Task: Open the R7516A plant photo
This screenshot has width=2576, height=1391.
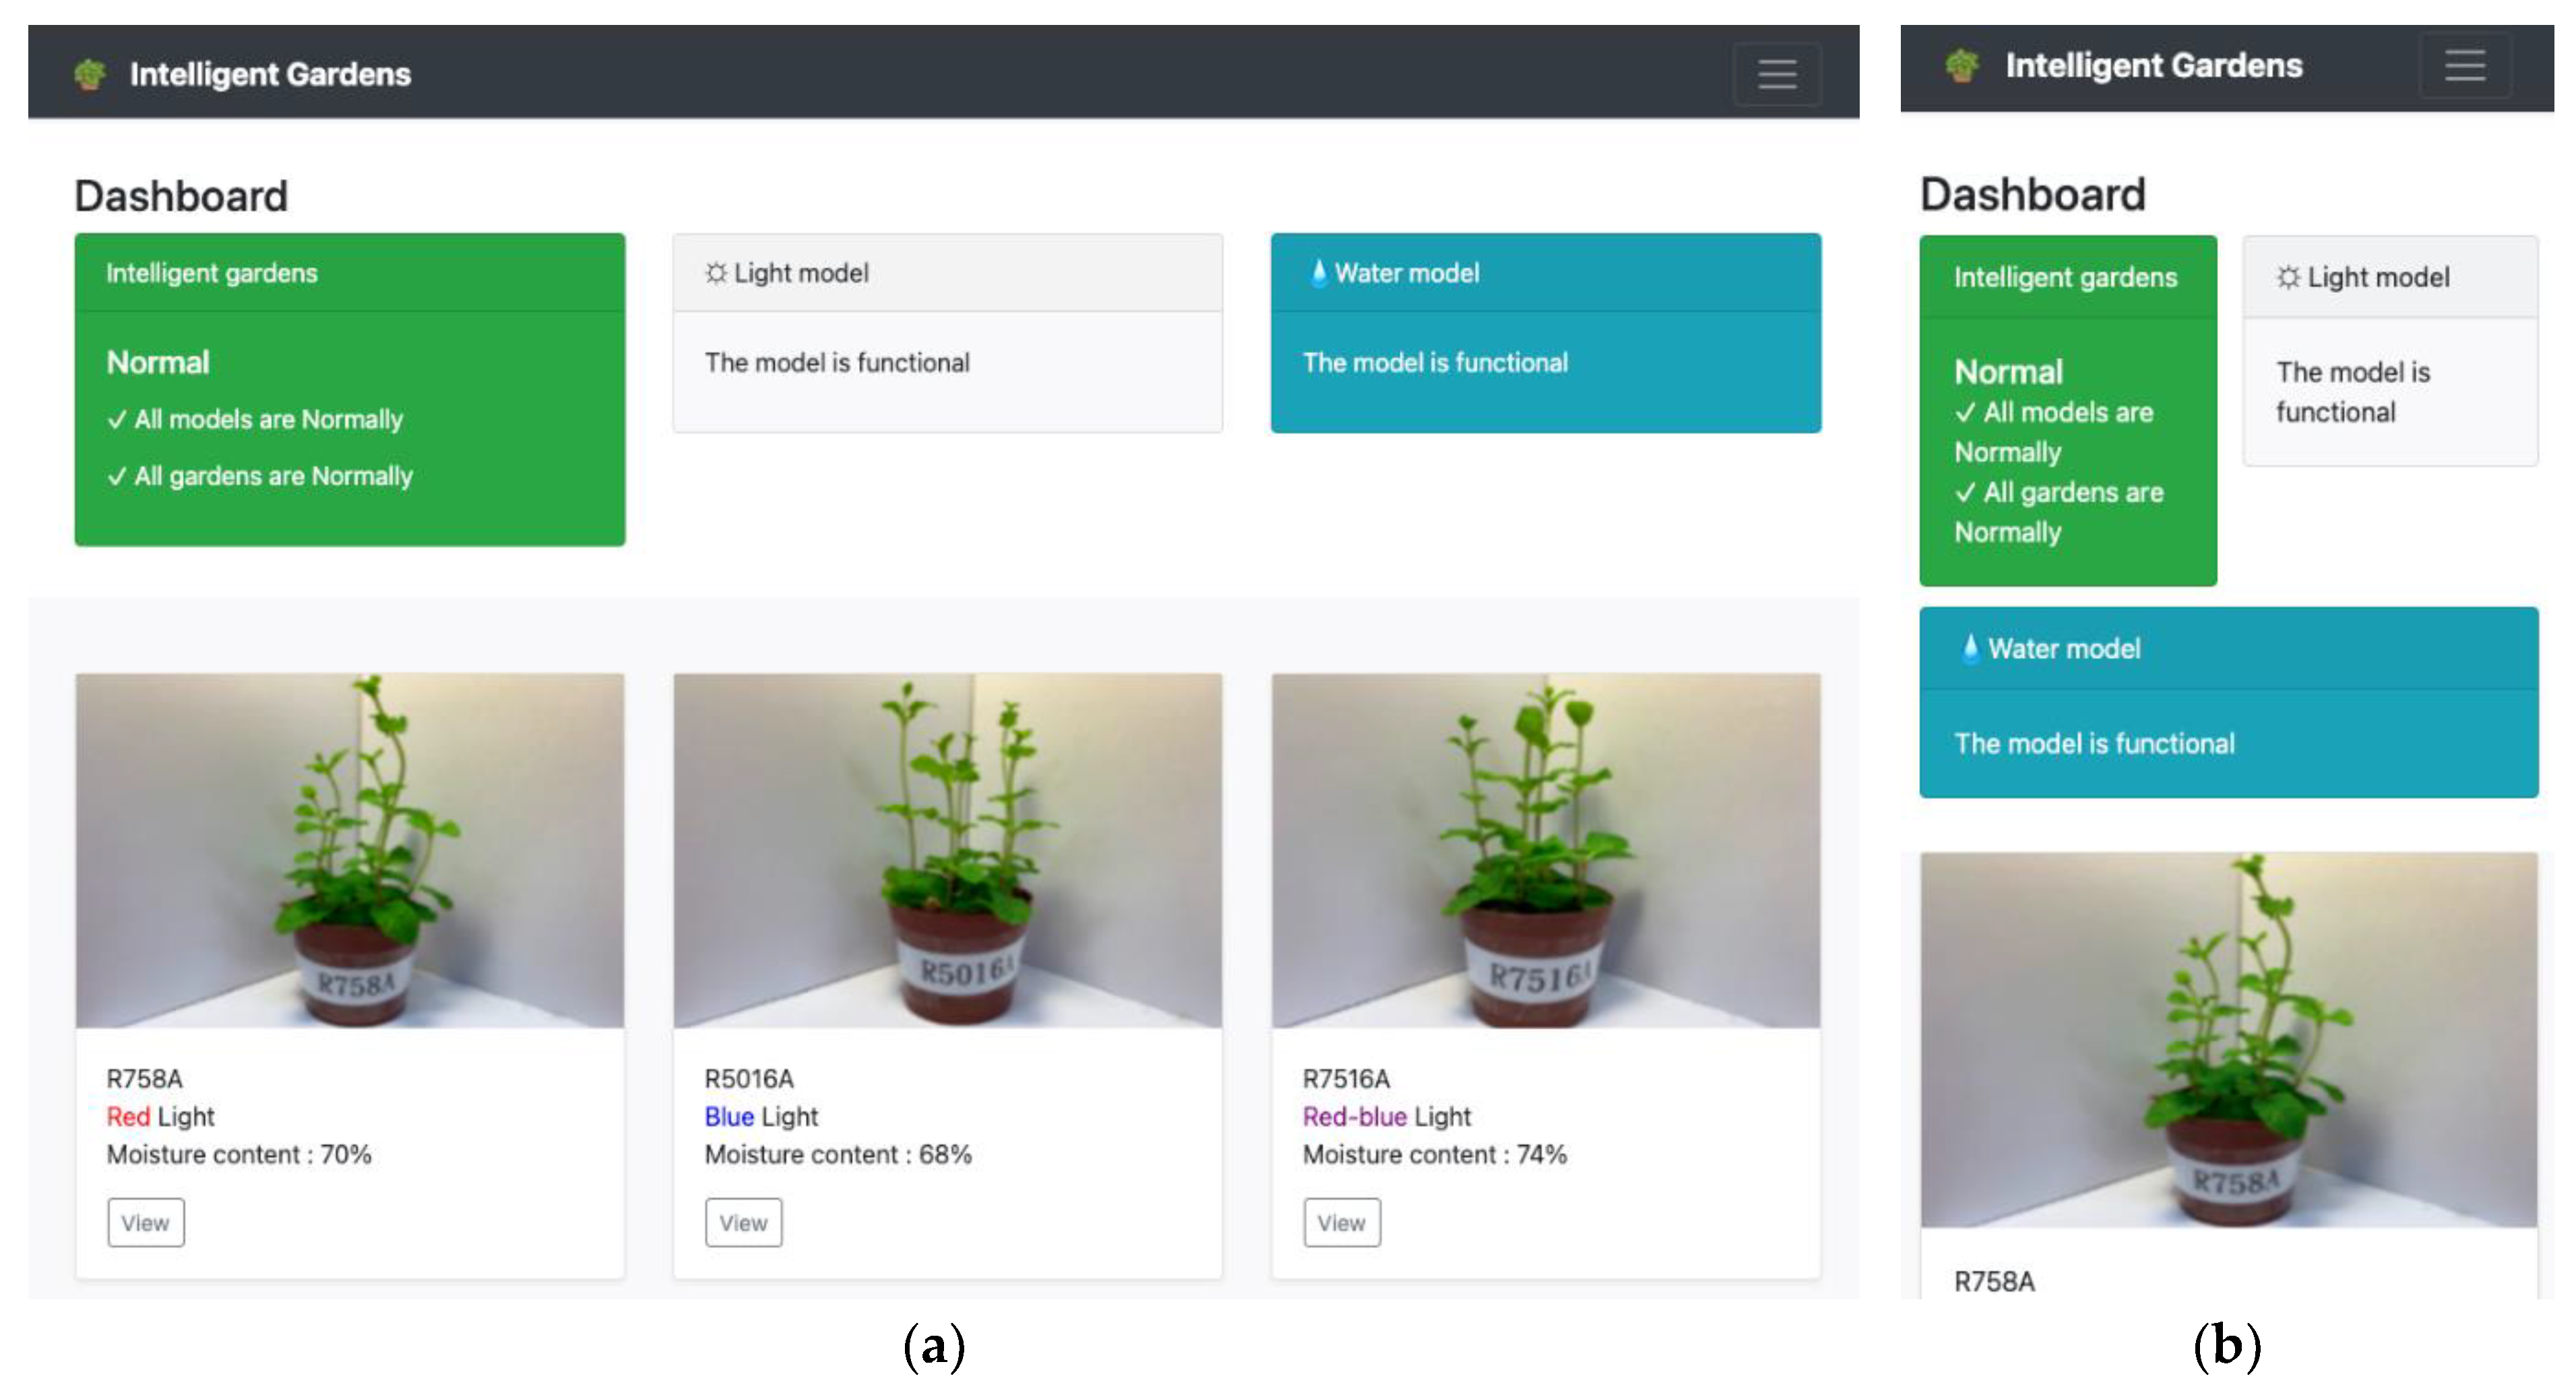Action: tap(1545, 850)
